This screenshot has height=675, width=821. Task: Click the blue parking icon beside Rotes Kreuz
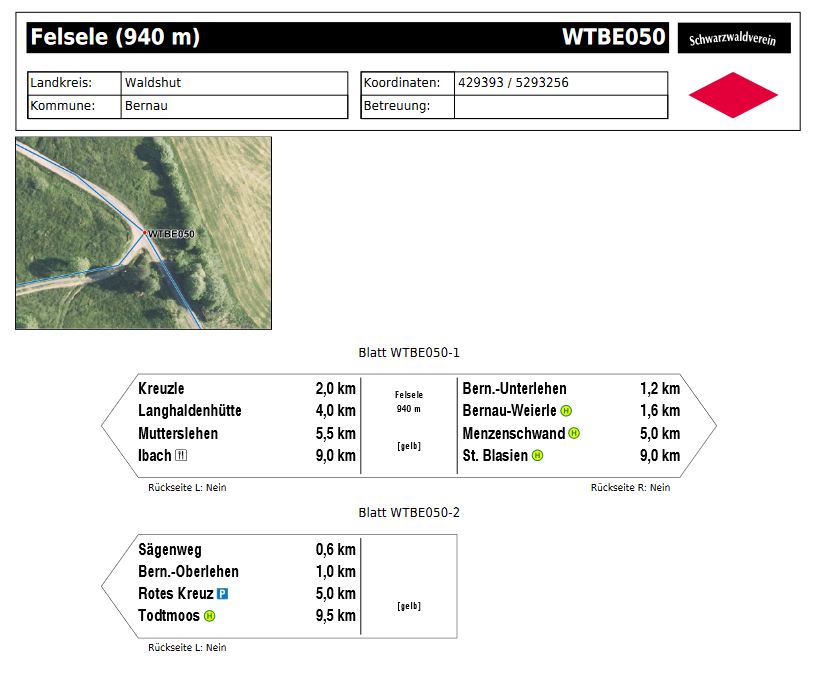pyautogui.click(x=223, y=594)
